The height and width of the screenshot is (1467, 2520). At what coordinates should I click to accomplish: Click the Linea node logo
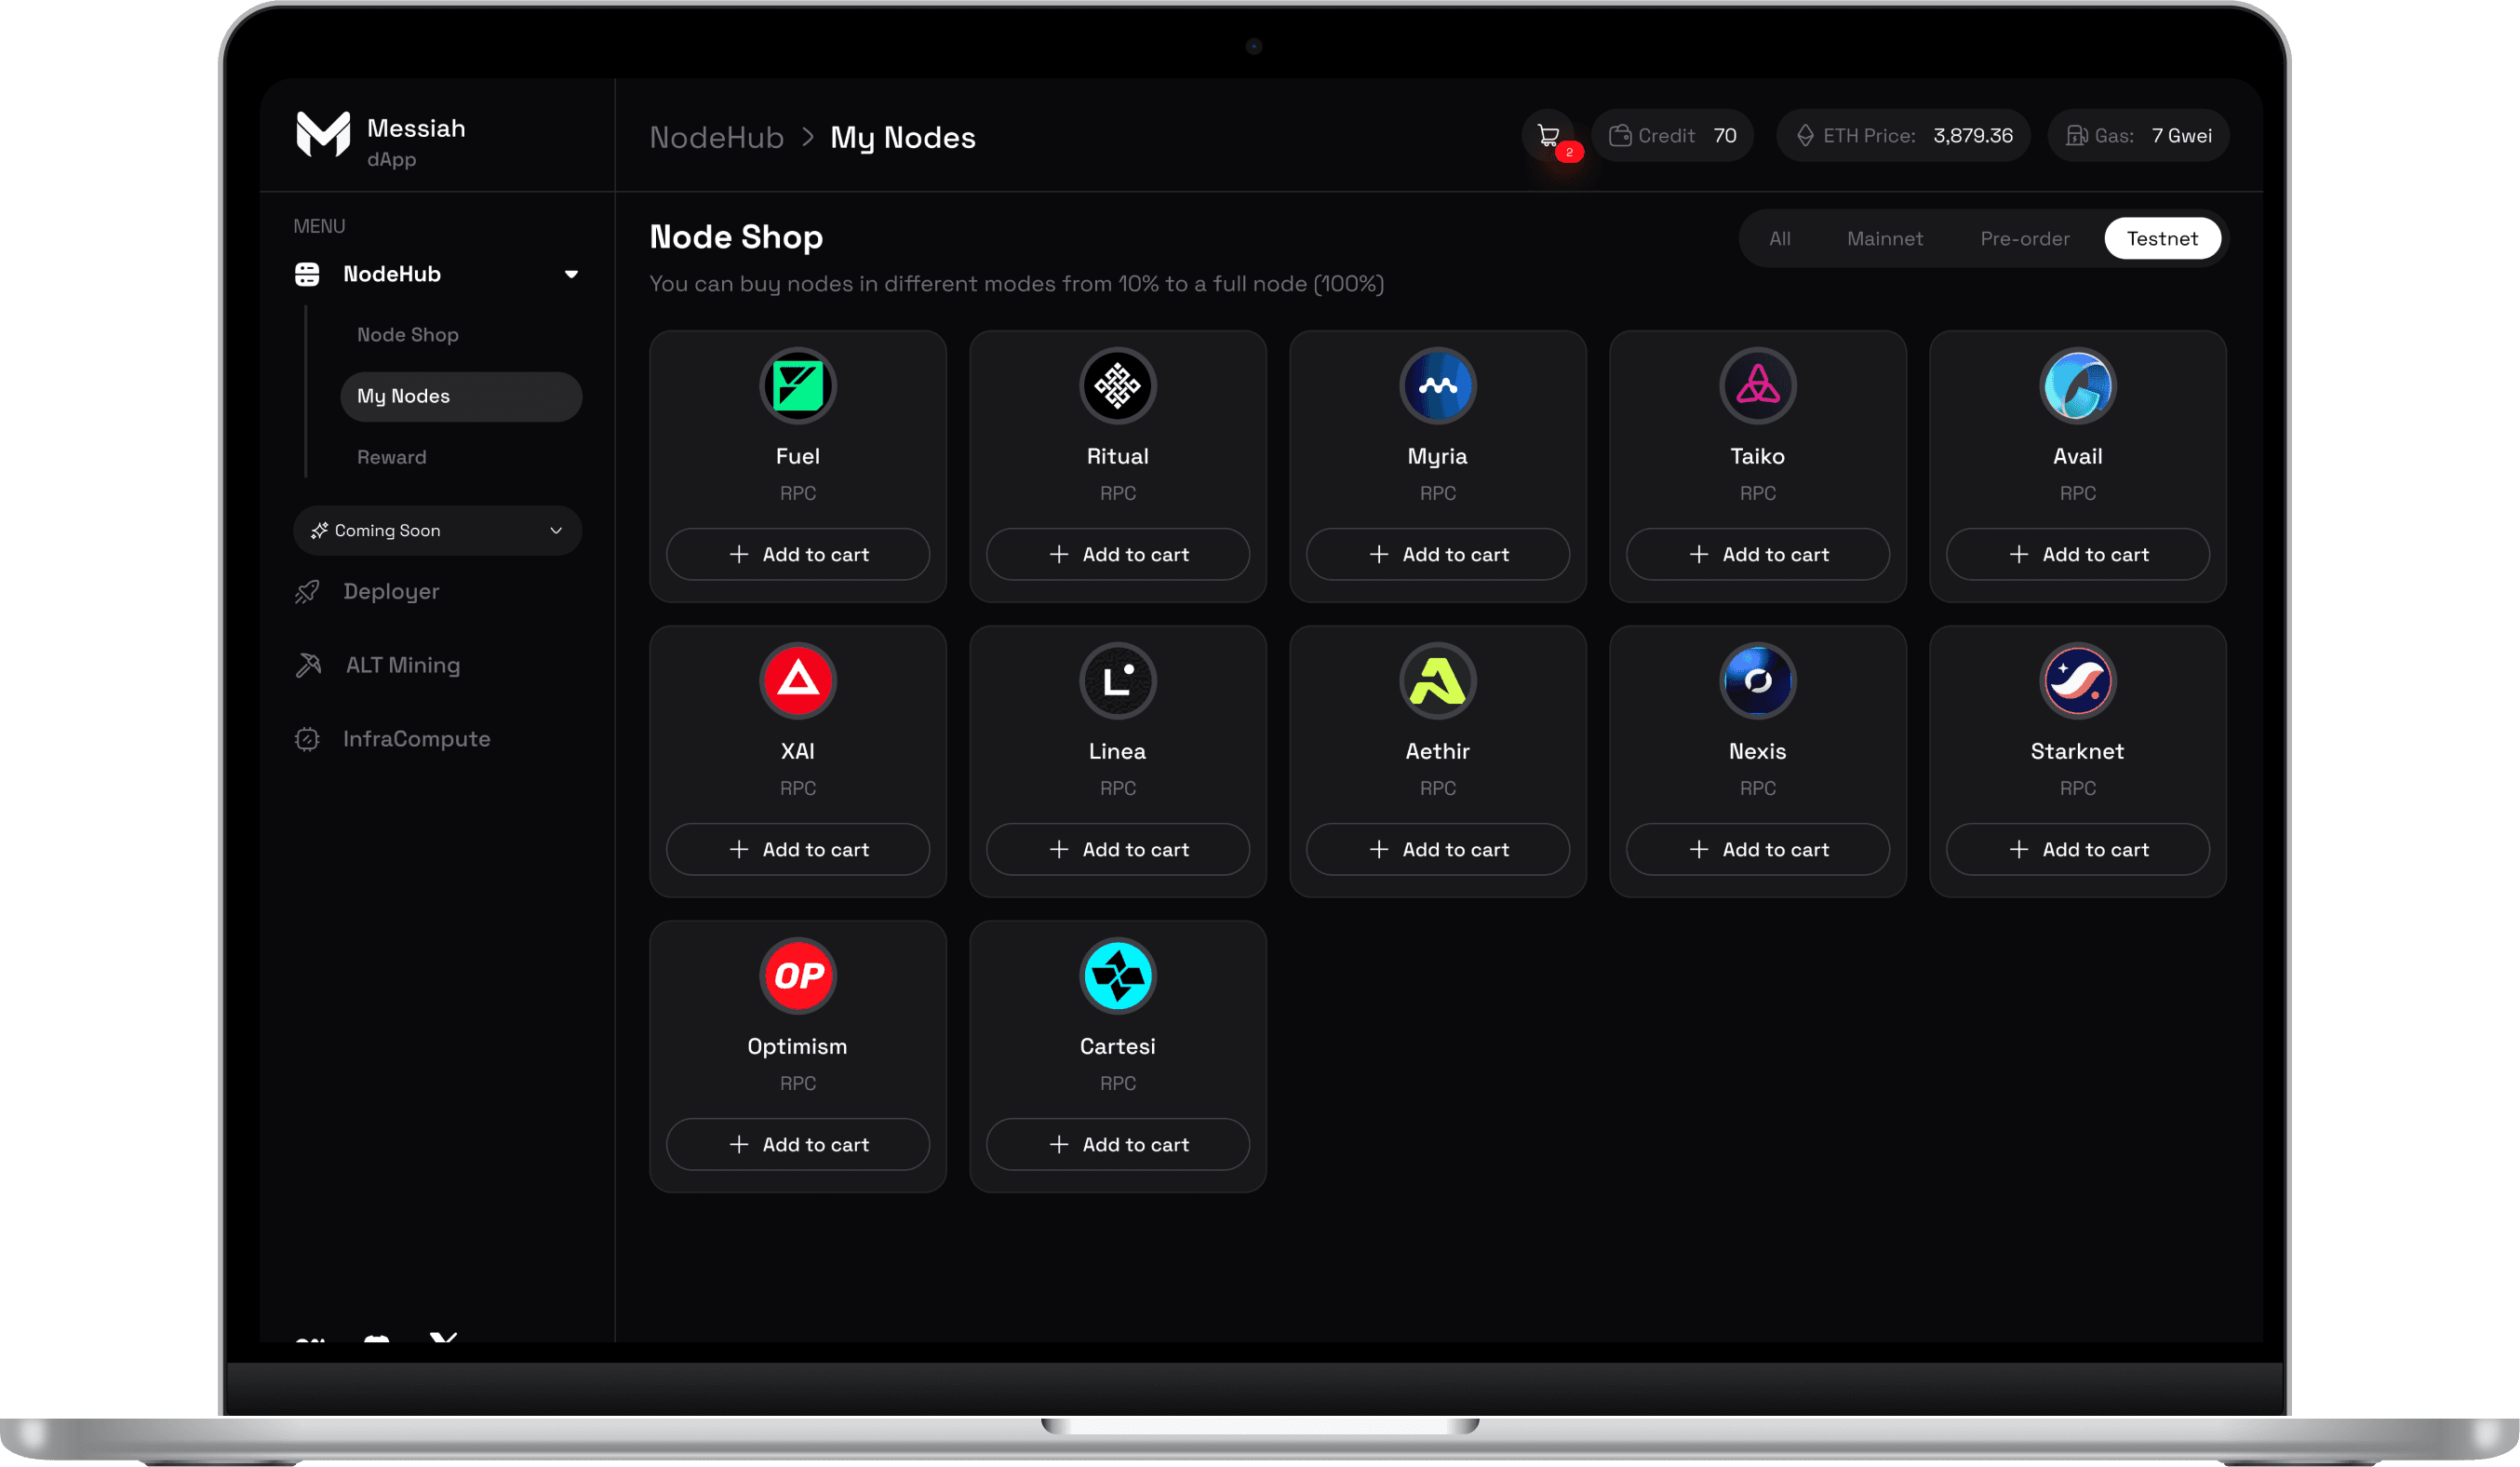[x=1117, y=681]
